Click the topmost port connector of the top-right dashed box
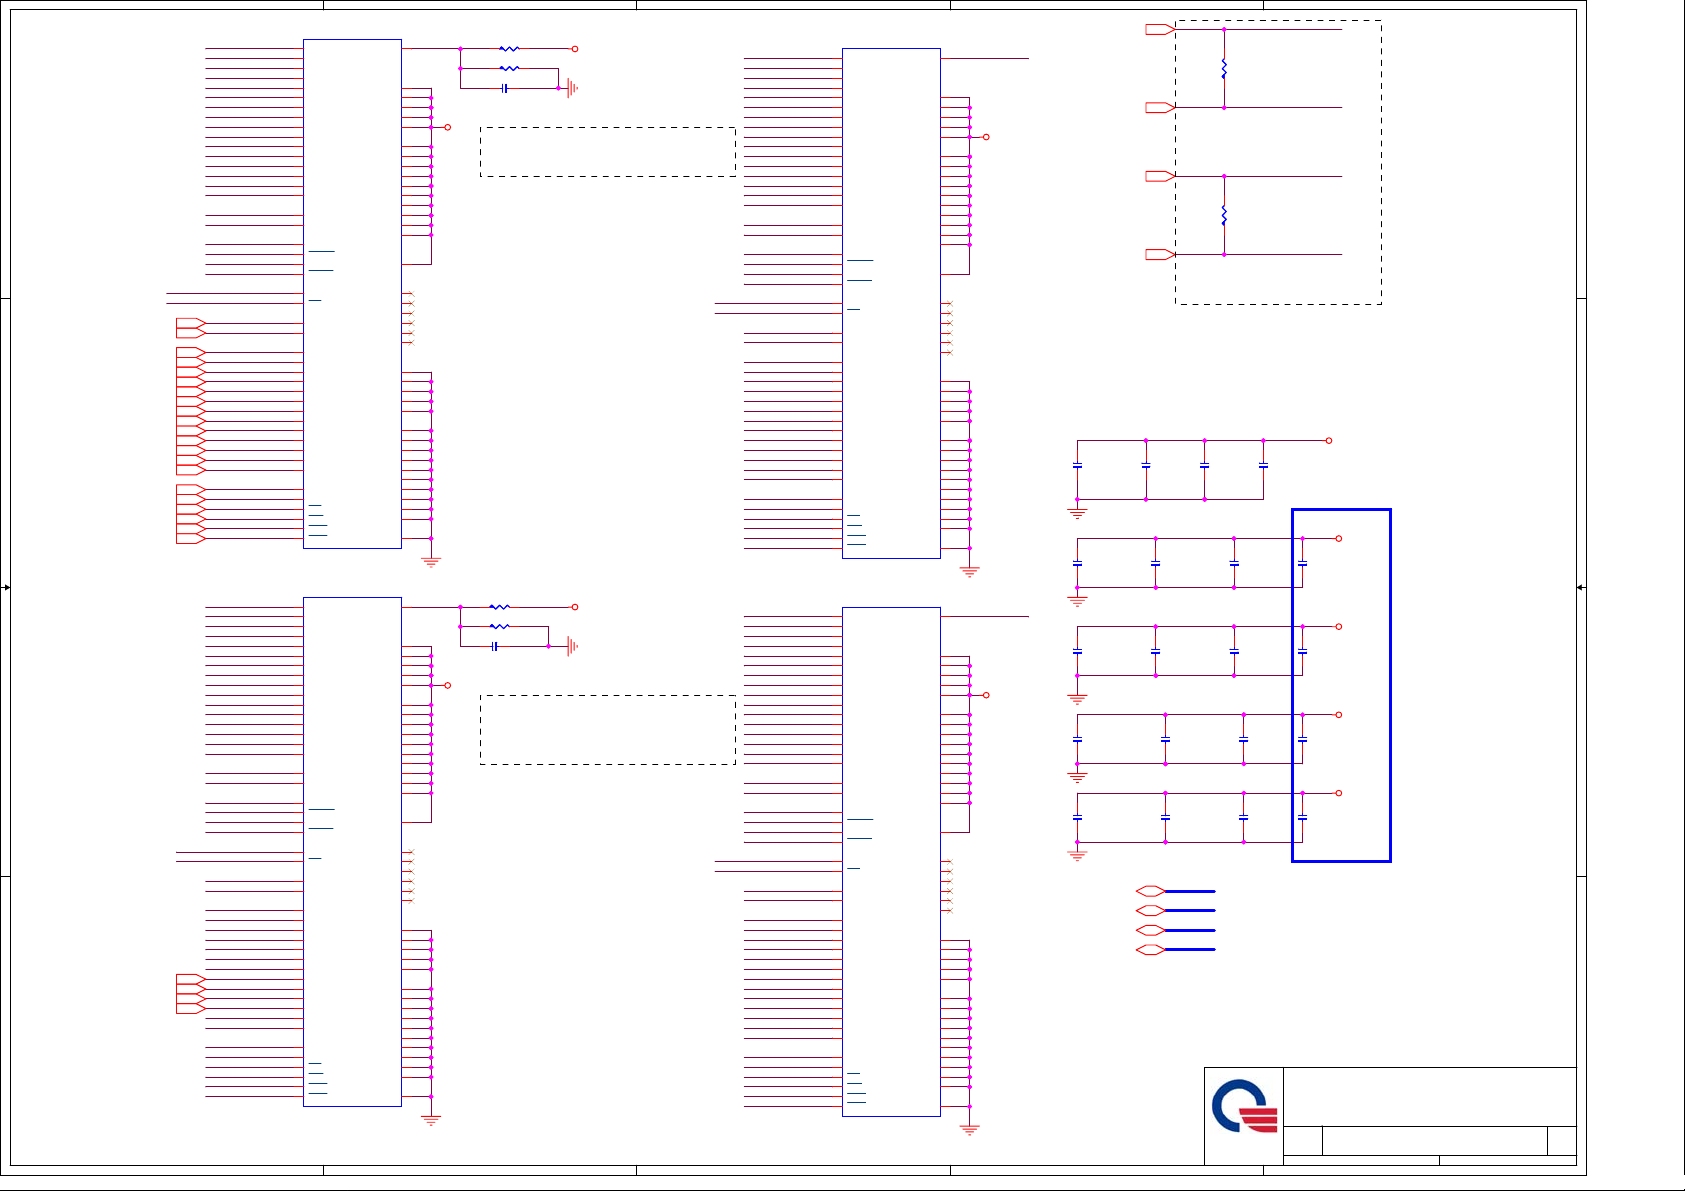 [1160, 30]
